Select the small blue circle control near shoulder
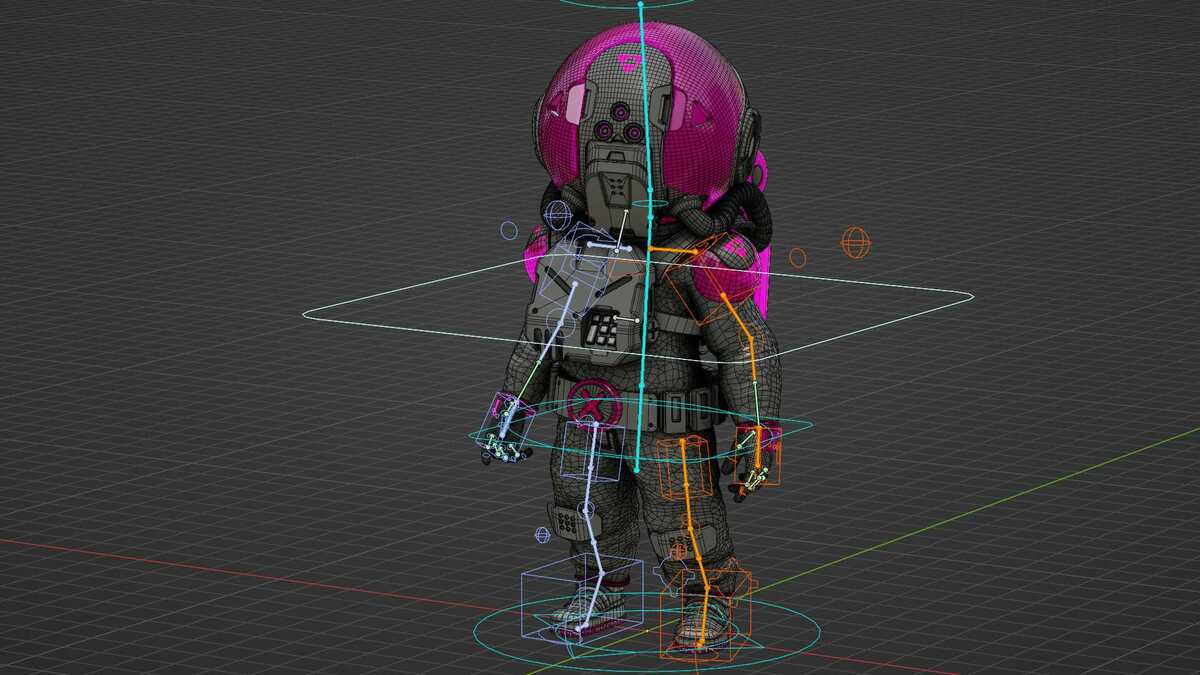1200x675 pixels. pyautogui.click(x=509, y=231)
